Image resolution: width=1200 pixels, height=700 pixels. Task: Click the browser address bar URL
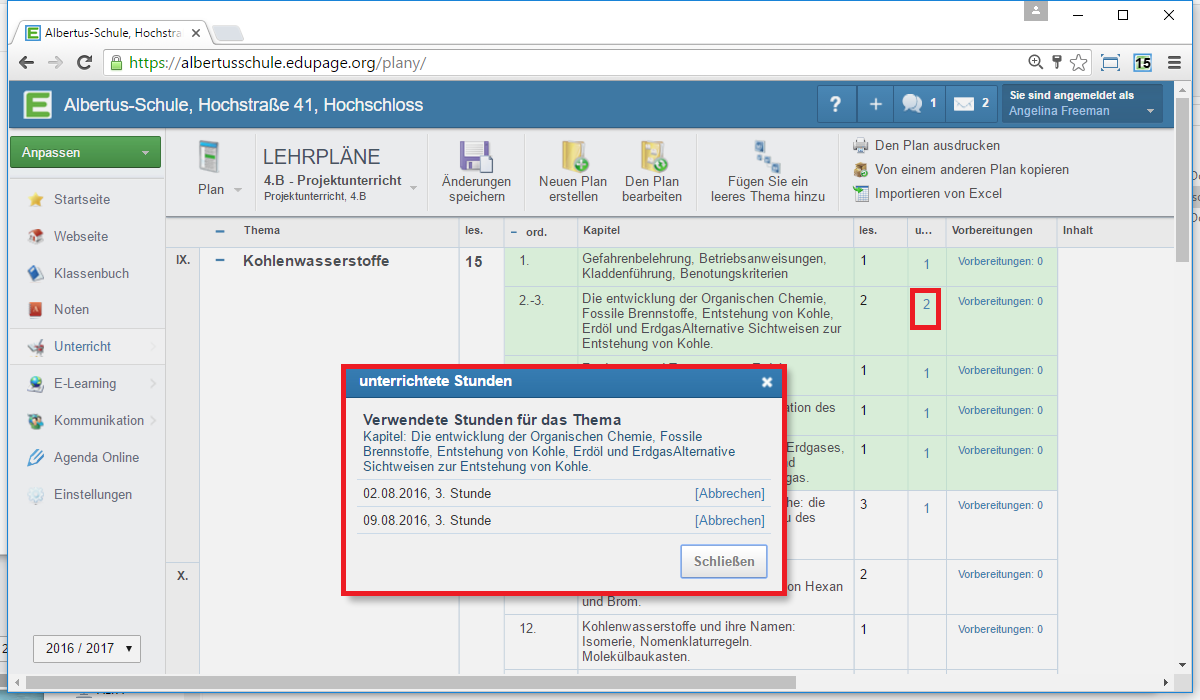click(277, 63)
